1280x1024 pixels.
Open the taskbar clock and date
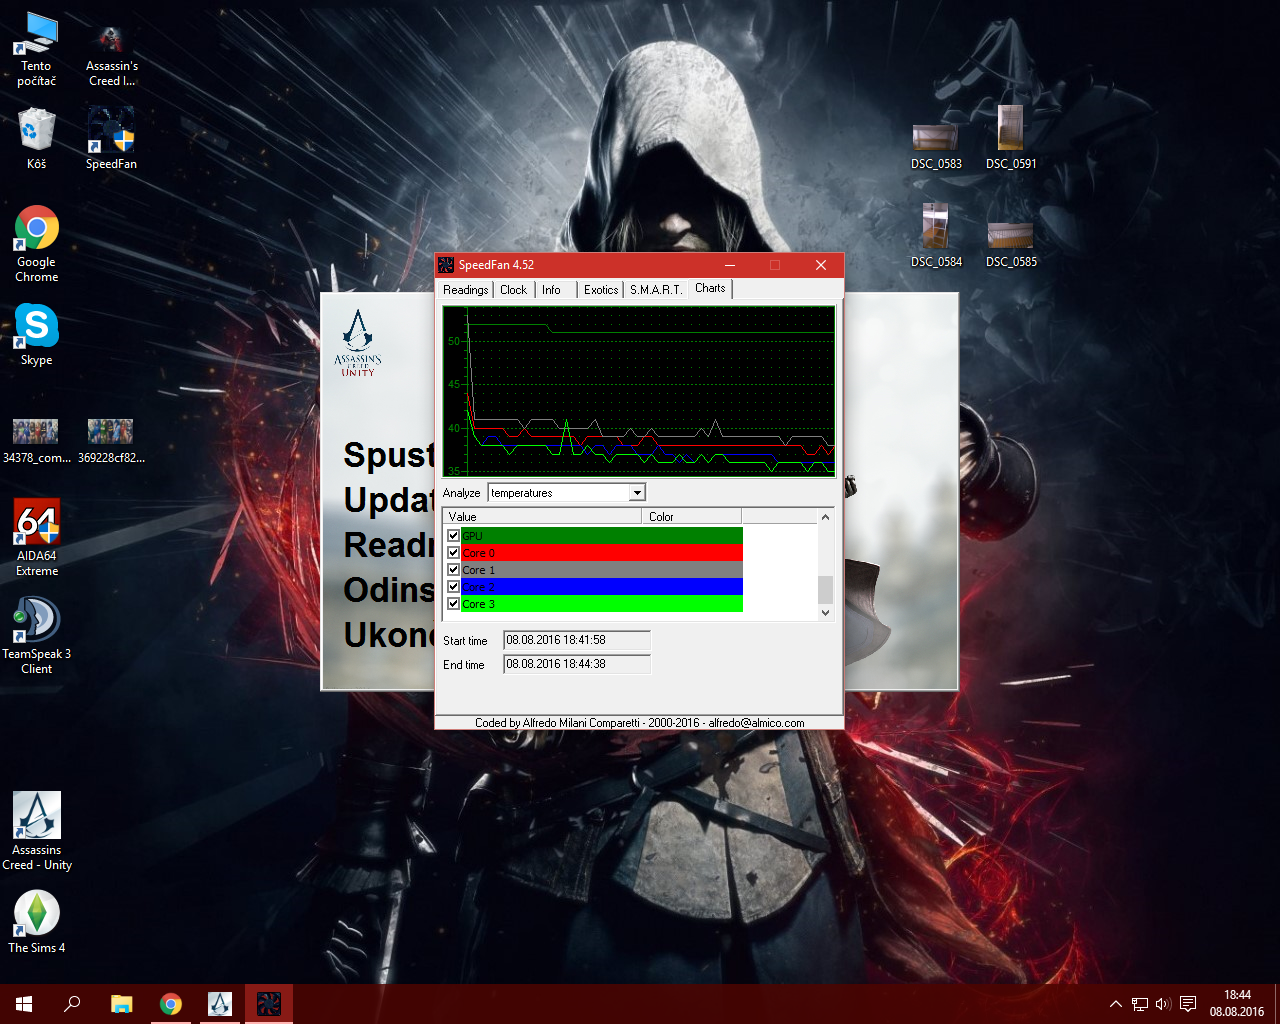1237,1004
